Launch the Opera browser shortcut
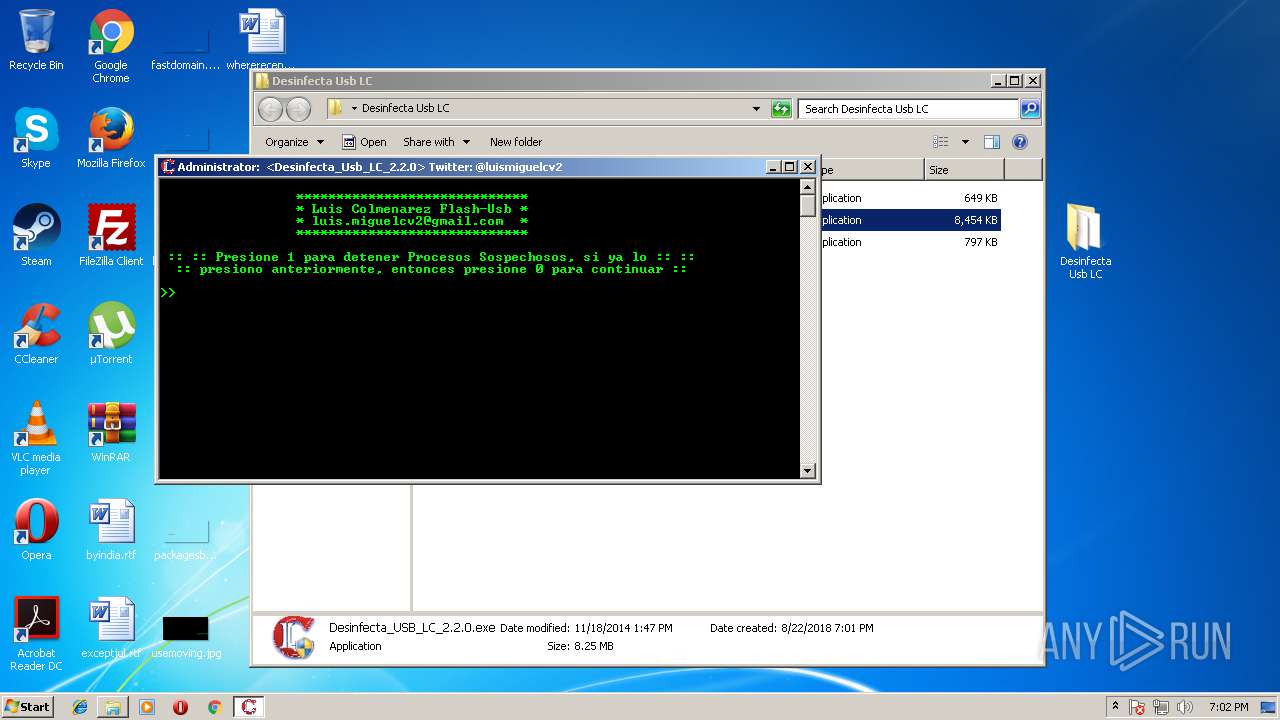This screenshot has height=720, width=1280. click(x=36, y=530)
